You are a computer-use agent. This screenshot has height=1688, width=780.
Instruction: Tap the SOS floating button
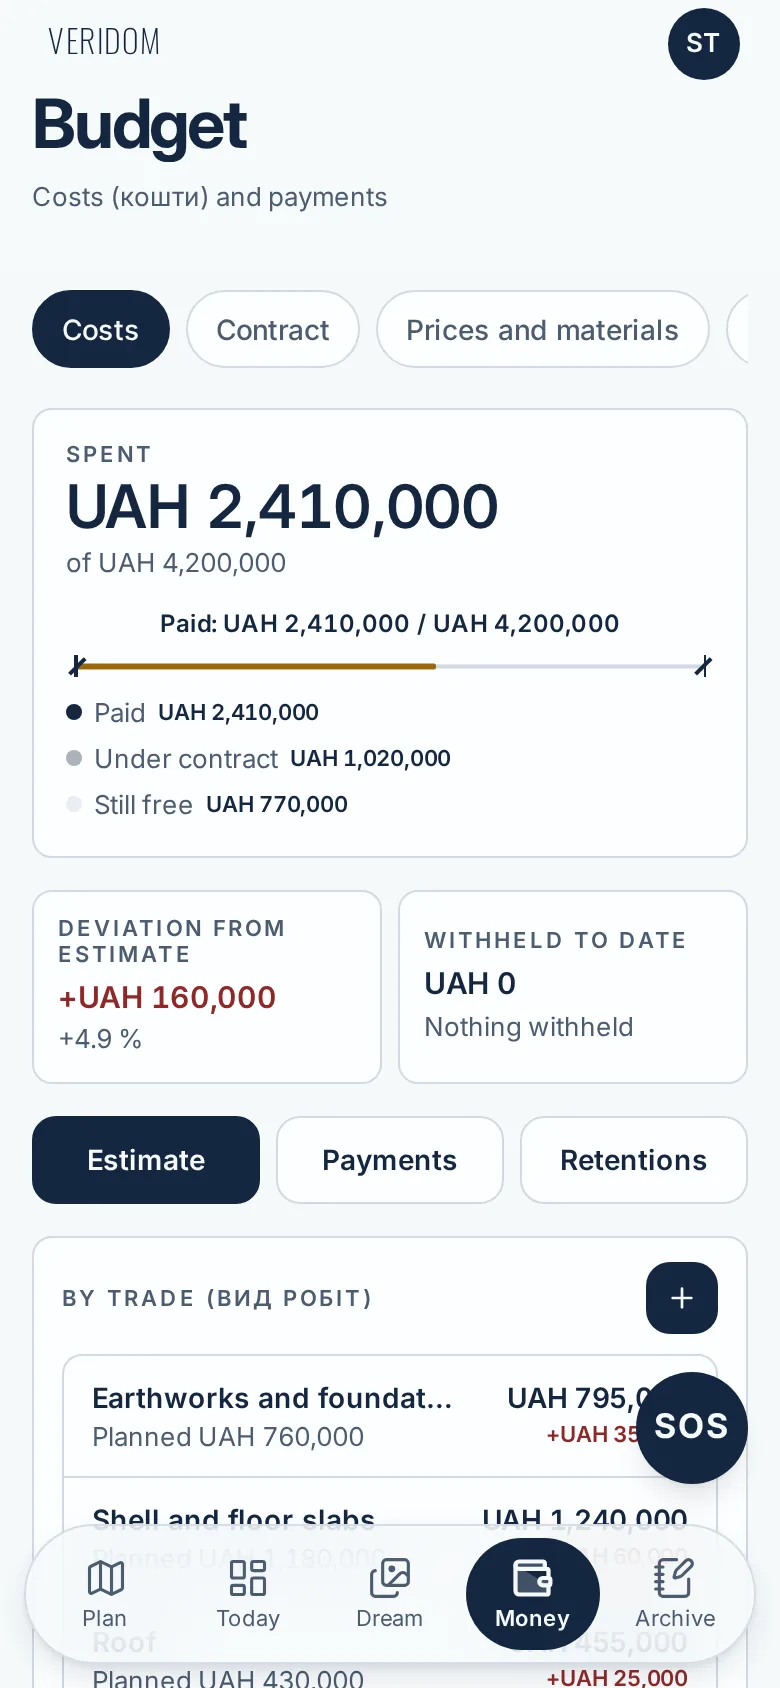[x=692, y=1427]
